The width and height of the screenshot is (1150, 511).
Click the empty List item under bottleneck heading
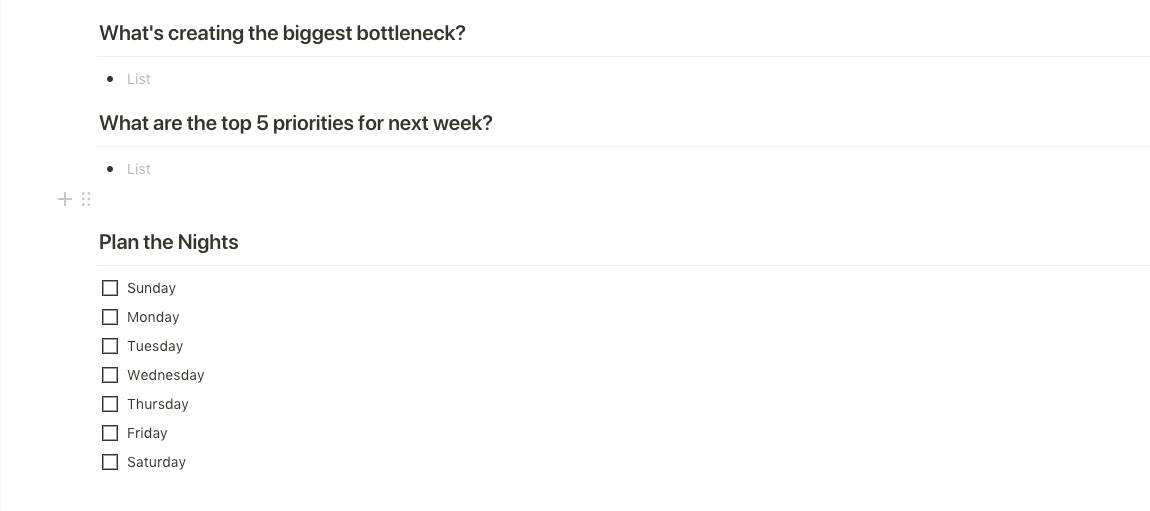[139, 79]
